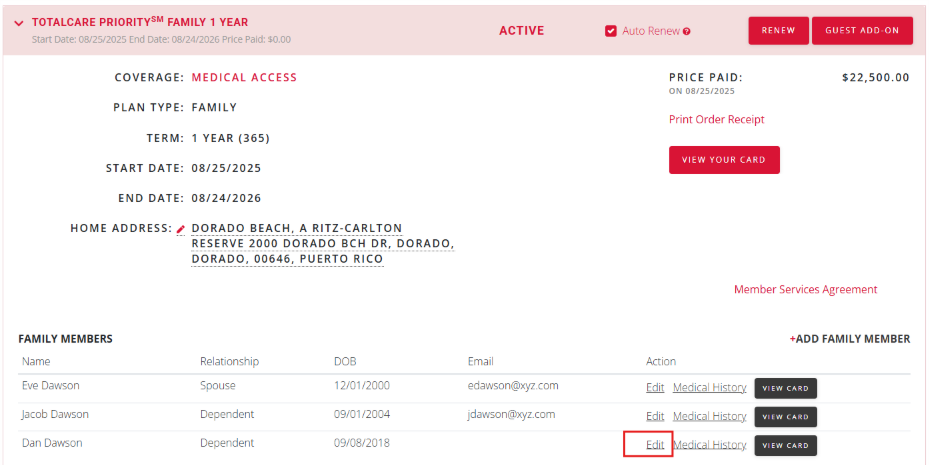The height and width of the screenshot is (465, 930).
Task: Open the Print Order Receipt link
Action: coord(716,119)
